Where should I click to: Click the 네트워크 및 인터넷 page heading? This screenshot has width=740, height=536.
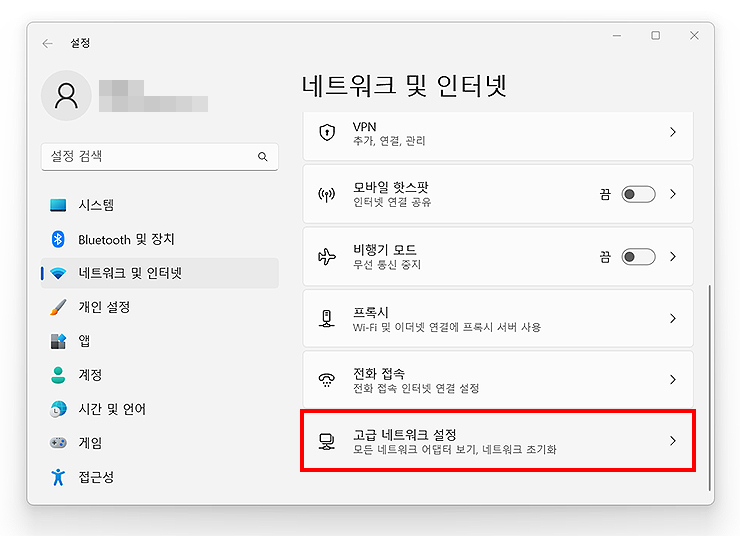tap(404, 86)
